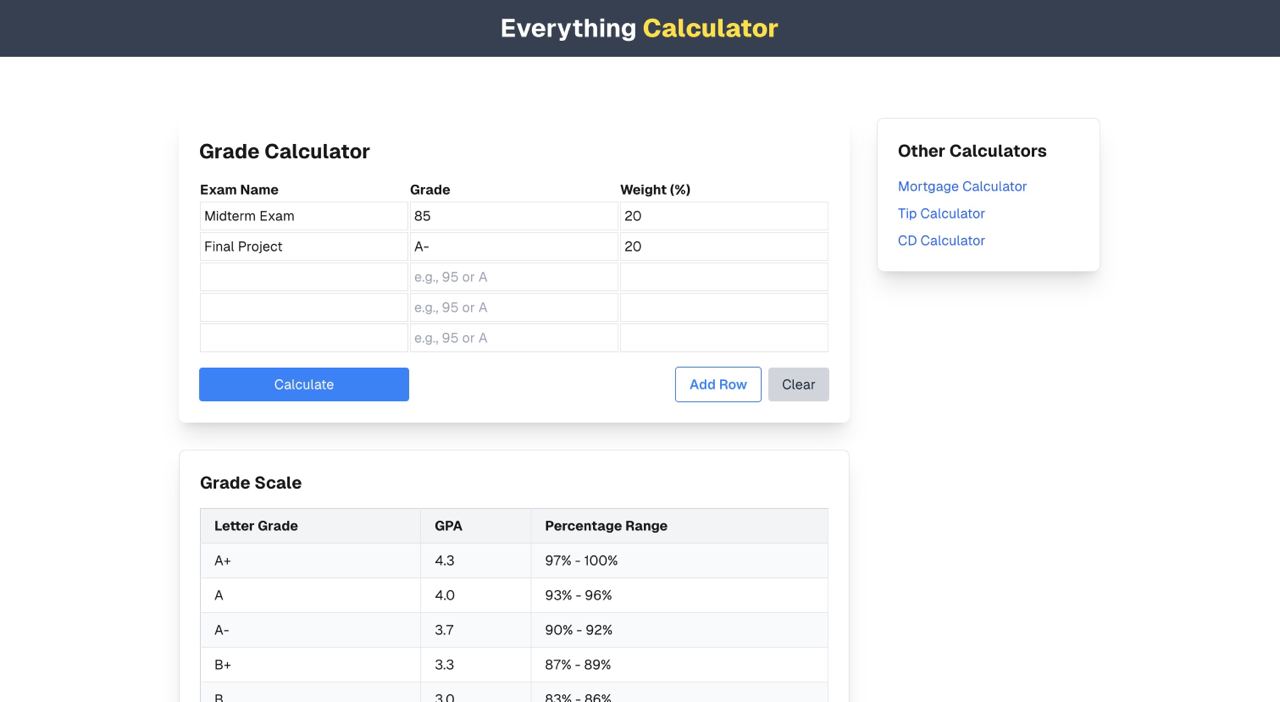Select the Final Project name field

point(304,247)
